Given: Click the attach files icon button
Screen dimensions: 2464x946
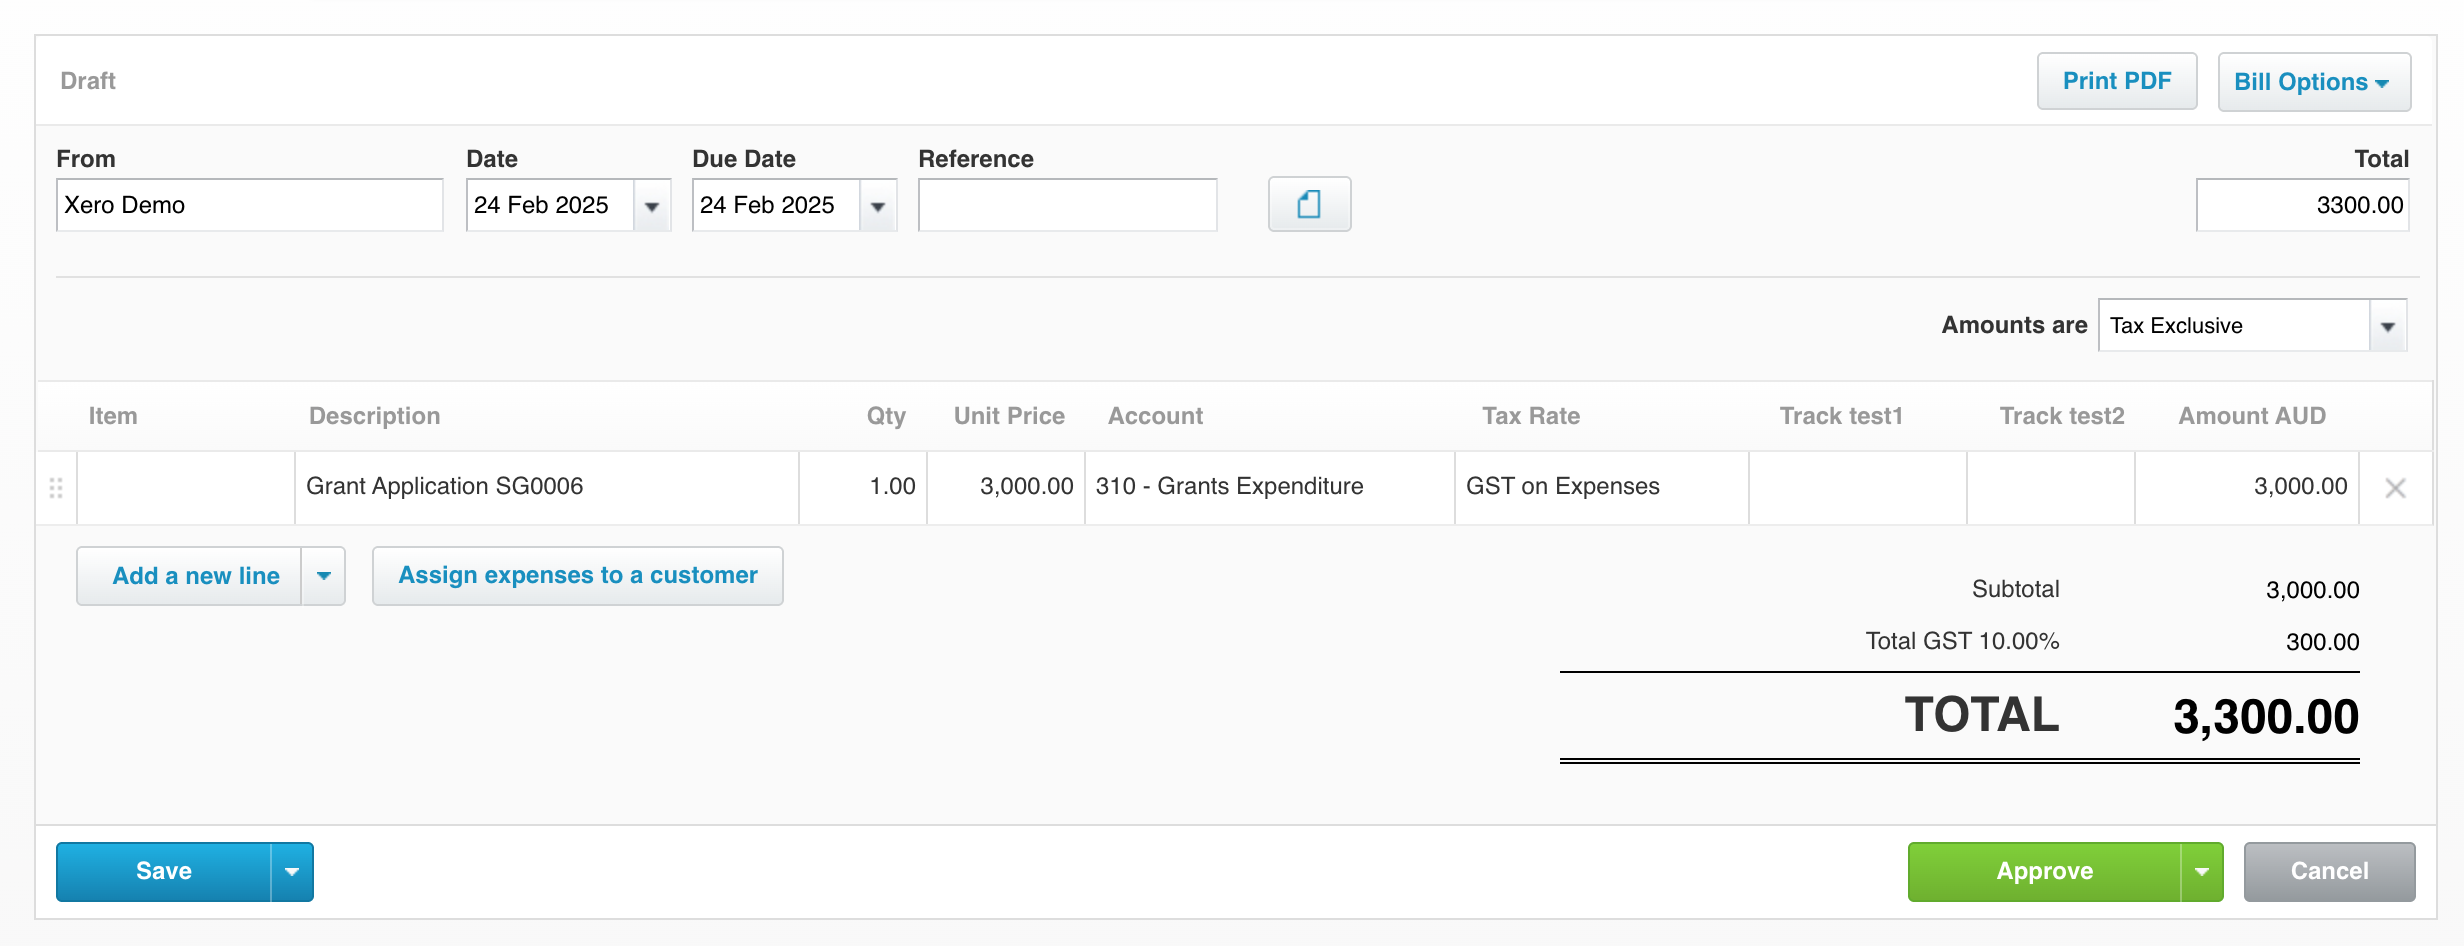Looking at the screenshot, I should 1309,205.
